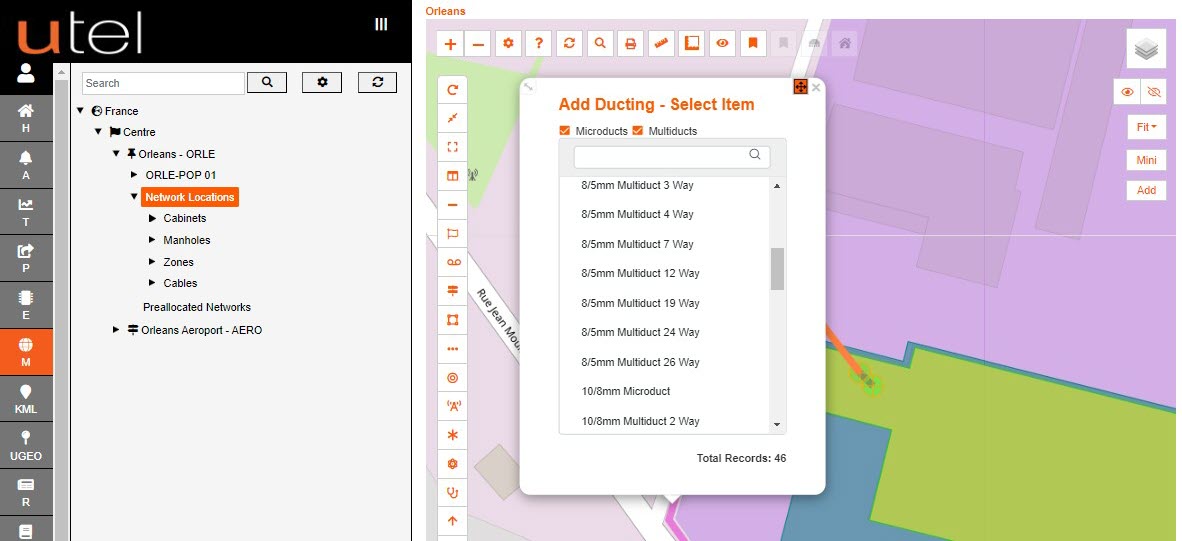Image resolution: width=1182 pixels, height=541 pixels.
Task: Open the user profile icon in sidebar
Action: pyautogui.click(x=26, y=73)
